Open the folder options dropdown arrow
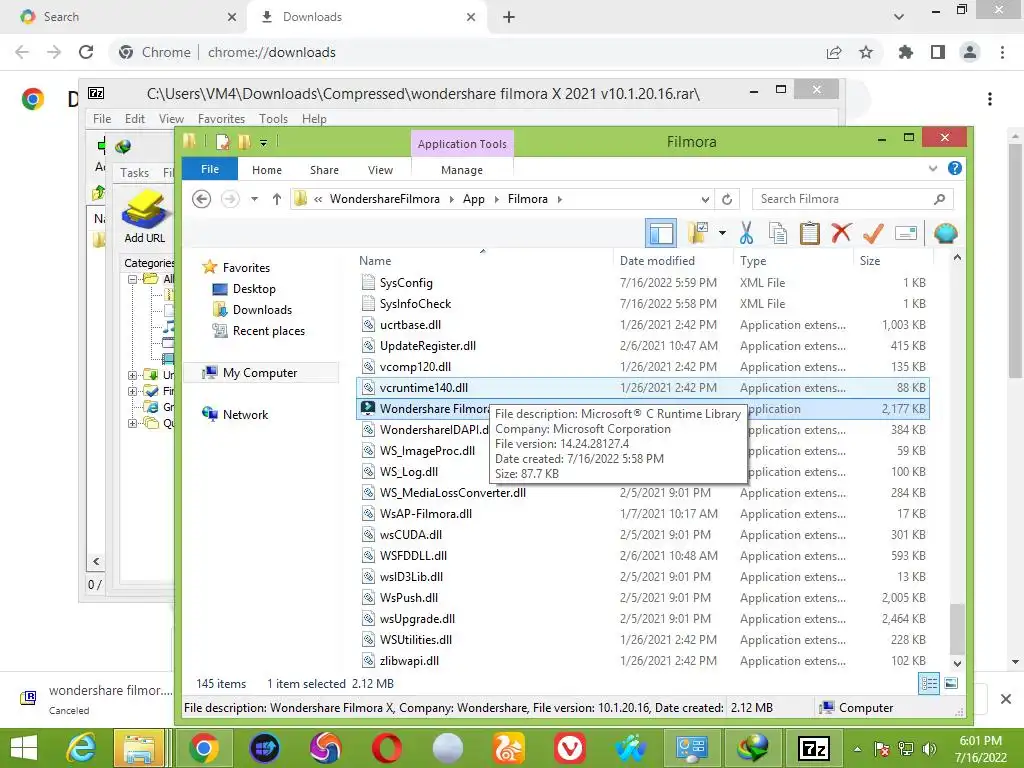 point(722,233)
